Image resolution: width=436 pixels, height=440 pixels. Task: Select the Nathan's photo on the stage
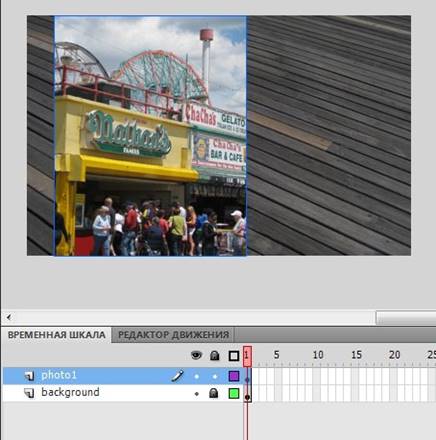click(150, 136)
